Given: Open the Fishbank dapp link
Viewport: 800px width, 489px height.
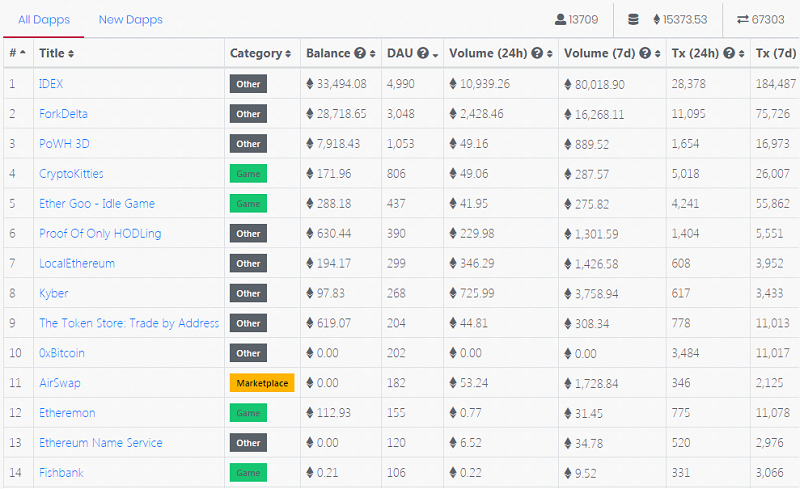Looking at the screenshot, I should pyautogui.click(x=61, y=473).
